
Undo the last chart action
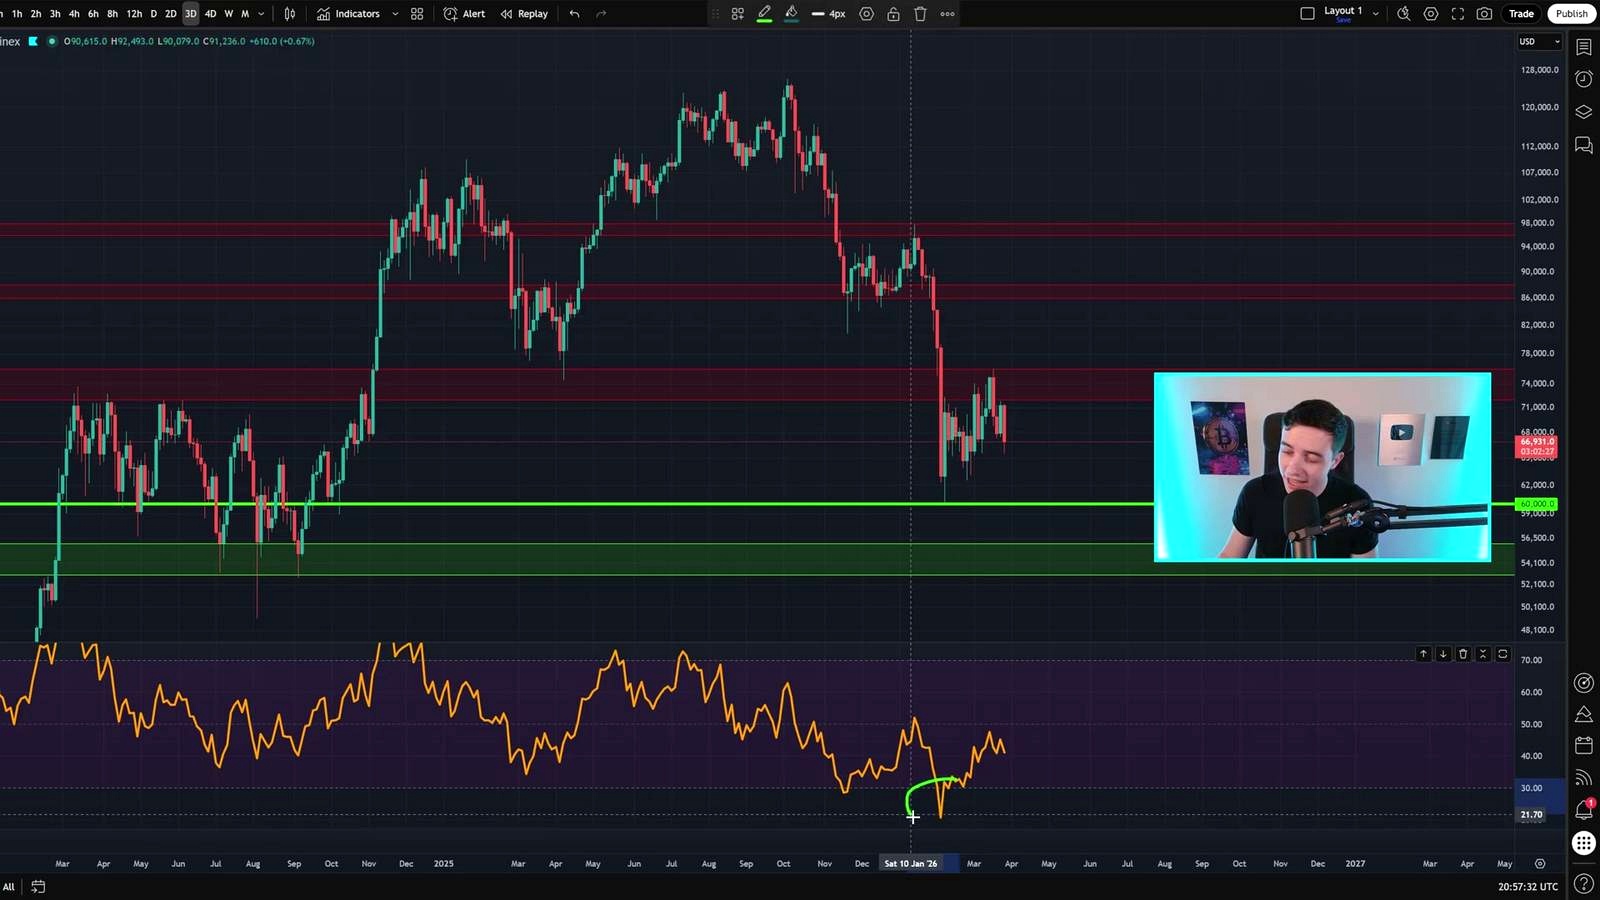[574, 14]
